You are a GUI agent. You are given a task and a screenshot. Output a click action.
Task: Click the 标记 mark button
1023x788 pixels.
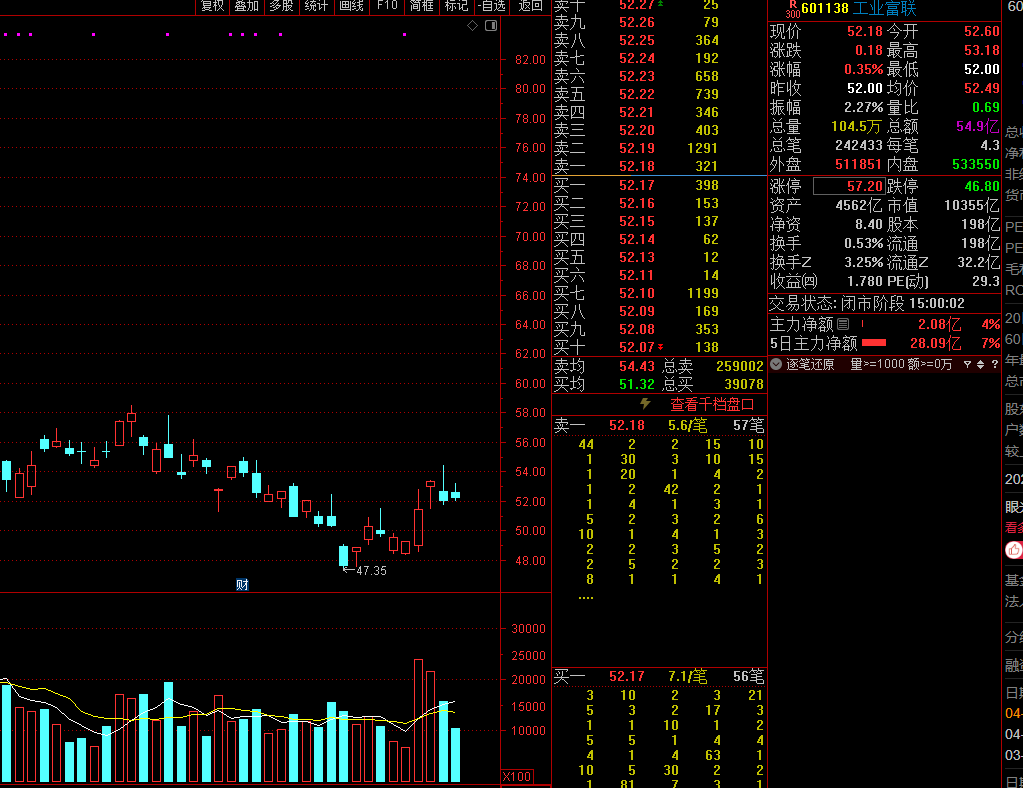456,6
